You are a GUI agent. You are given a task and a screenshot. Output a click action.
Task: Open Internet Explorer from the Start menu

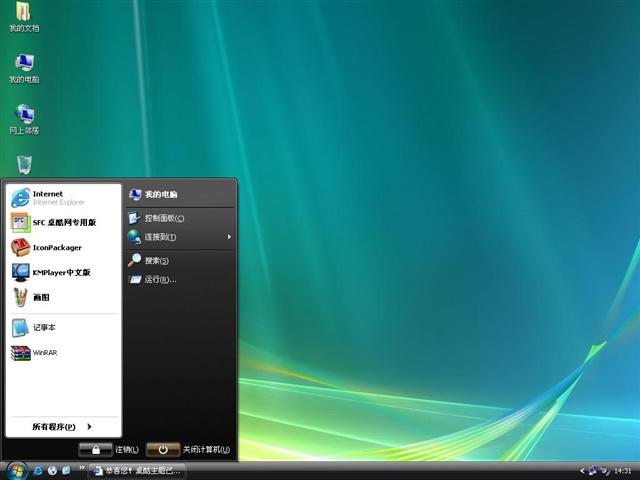47,197
